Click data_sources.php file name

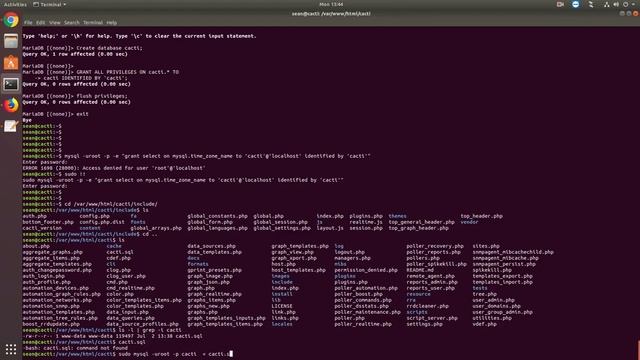(x=211, y=246)
